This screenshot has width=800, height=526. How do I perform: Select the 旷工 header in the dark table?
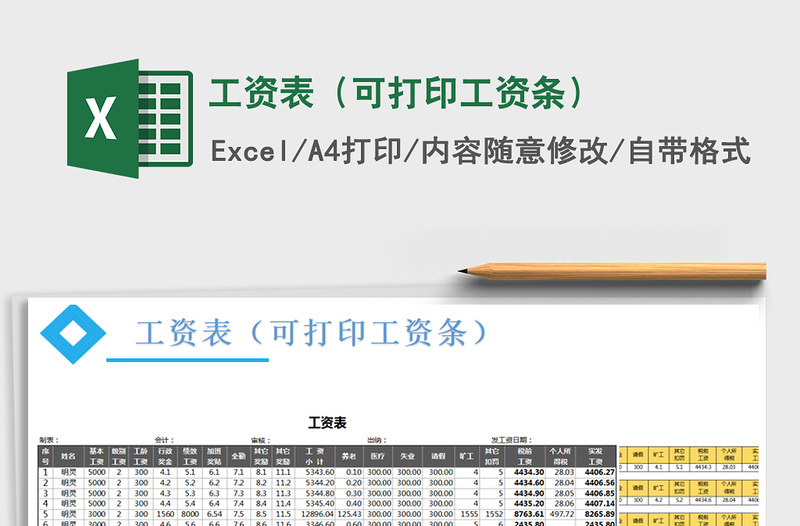click(467, 456)
